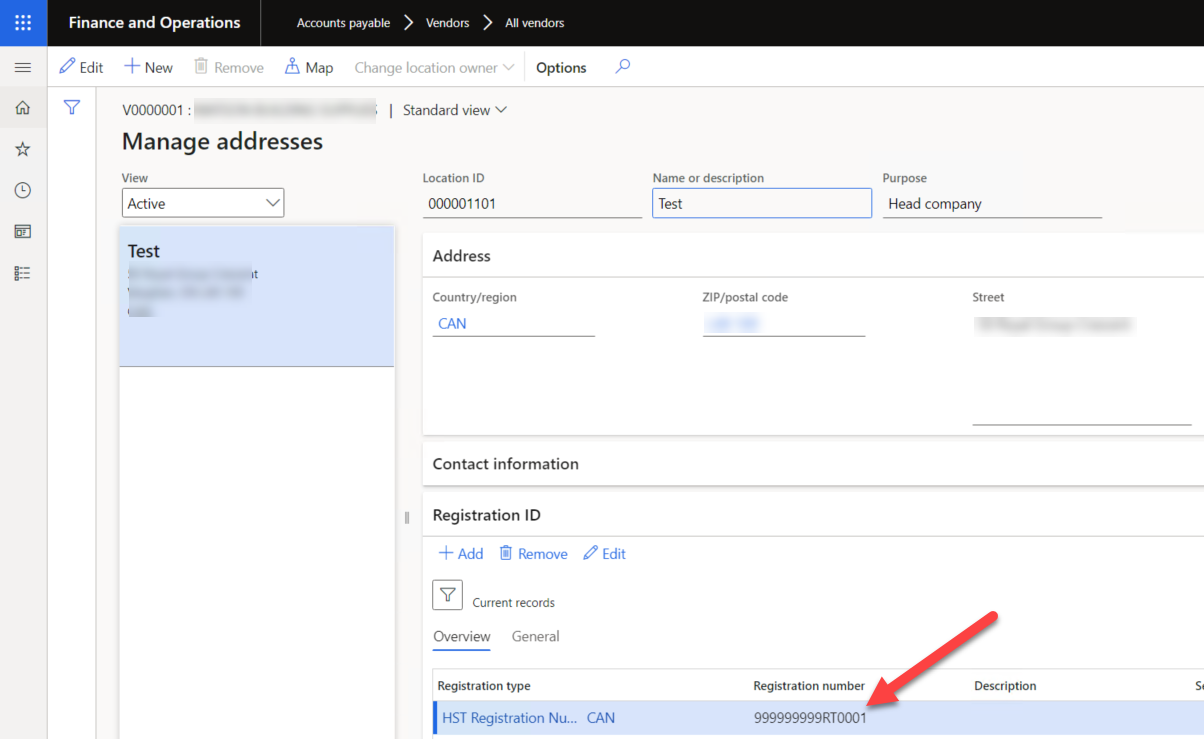Screen dimensions: 1204x739
Task: Open the filter pane funnel icon
Action: tap(72, 108)
